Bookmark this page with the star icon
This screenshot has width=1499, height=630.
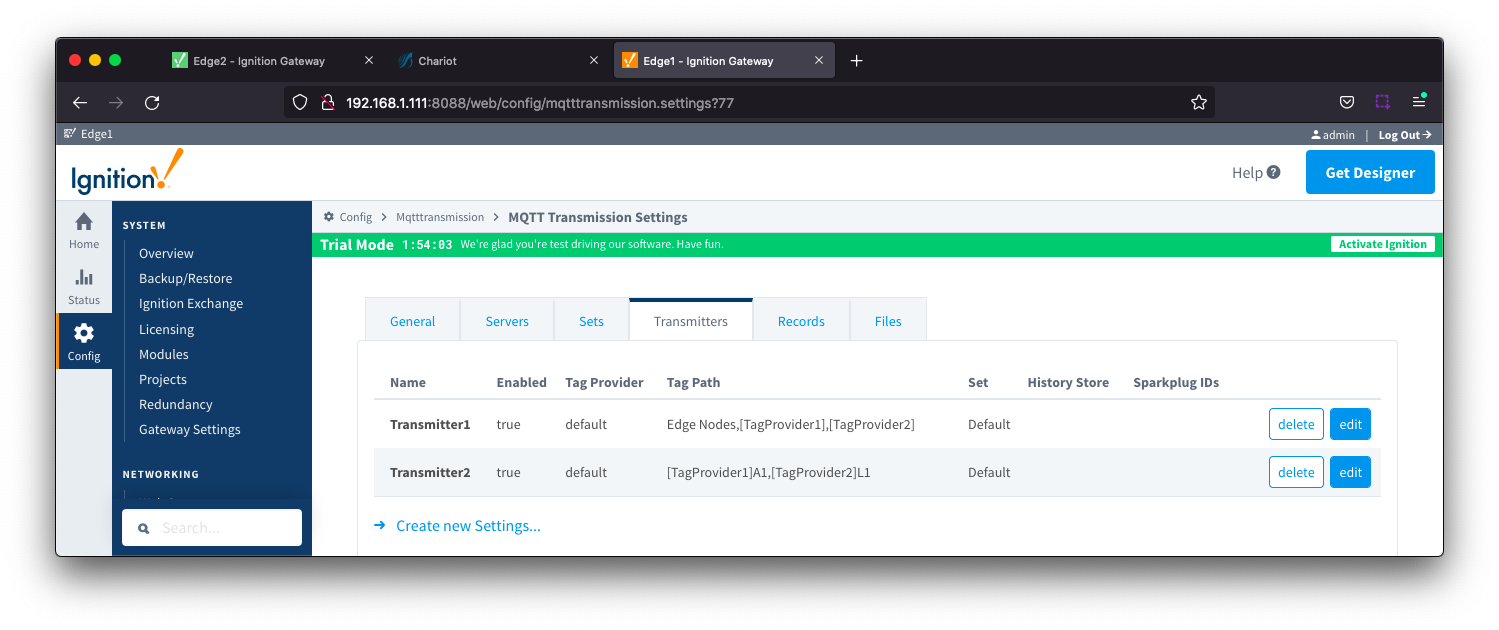[1198, 102]
